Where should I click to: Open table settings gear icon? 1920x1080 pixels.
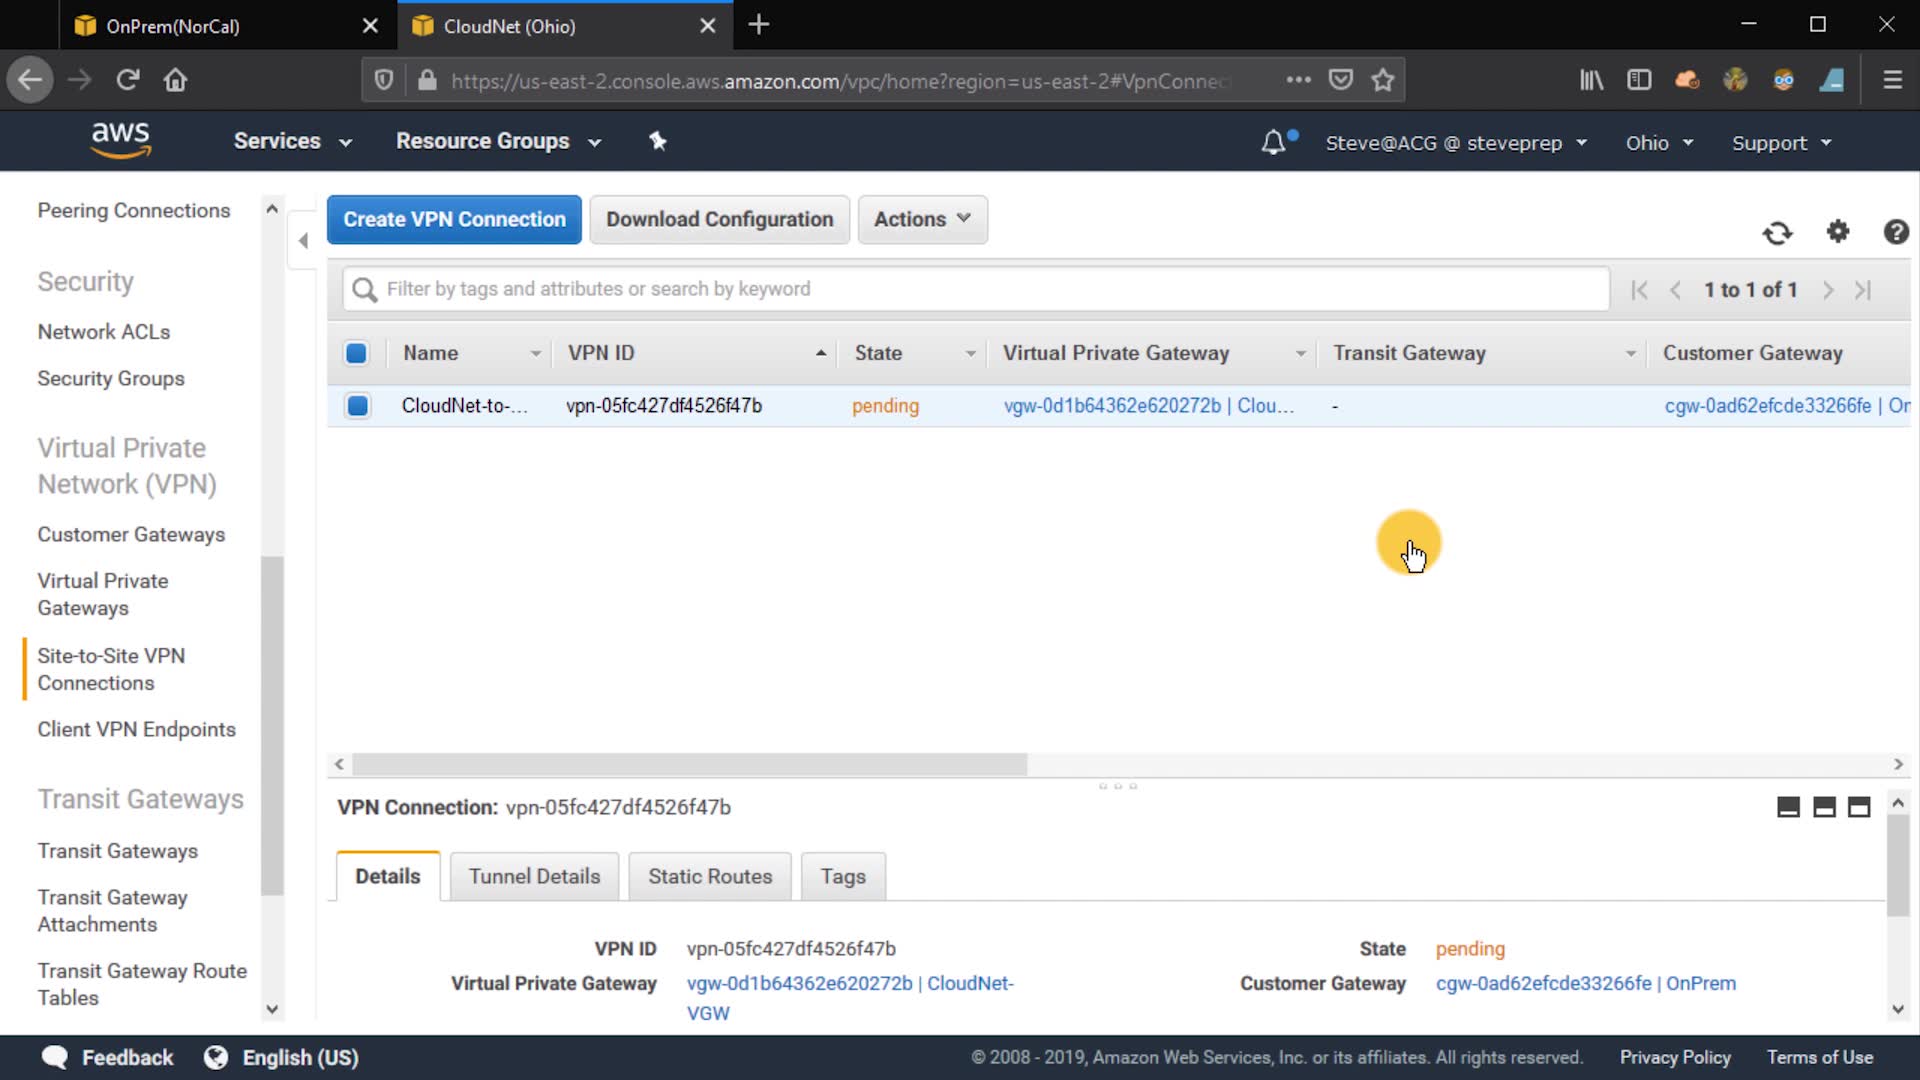click(x=1838, y=232)
